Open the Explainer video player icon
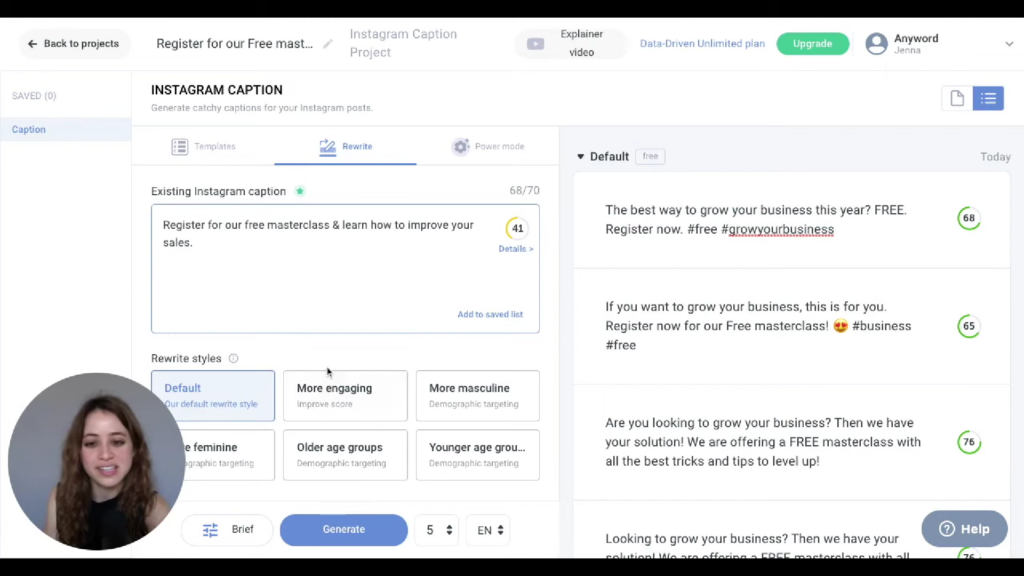1024x576 pixels. tap(534, 43)
